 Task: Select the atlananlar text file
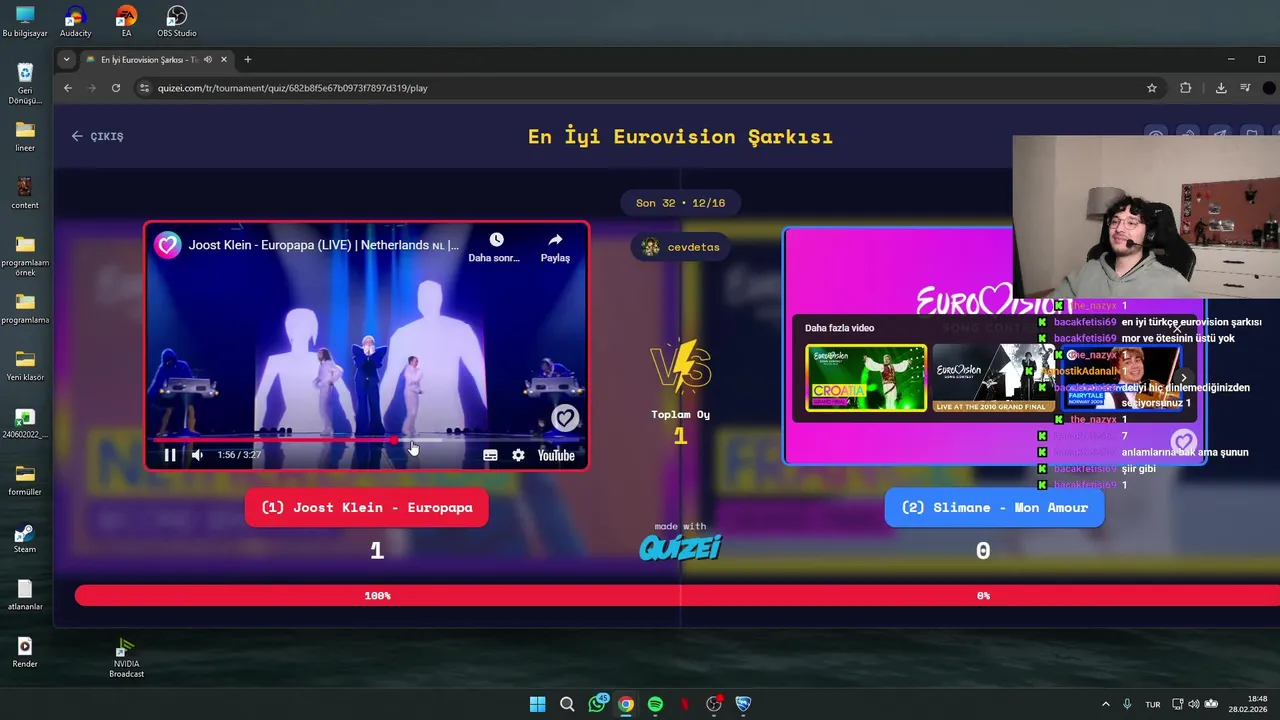[25, 594]
